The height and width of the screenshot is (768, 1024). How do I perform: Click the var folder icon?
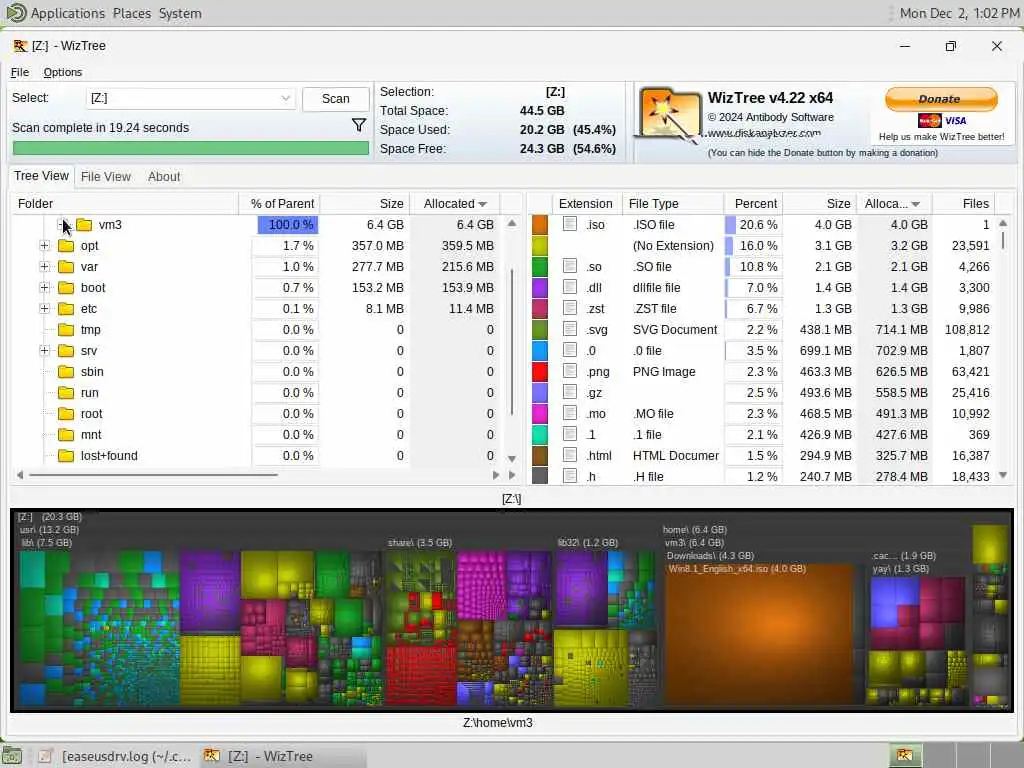(x=65, y=266)
